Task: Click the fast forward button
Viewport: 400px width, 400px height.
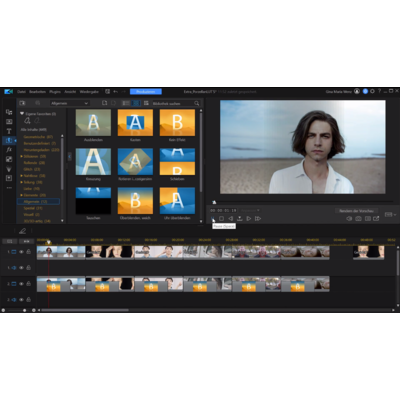Action: 258,219
